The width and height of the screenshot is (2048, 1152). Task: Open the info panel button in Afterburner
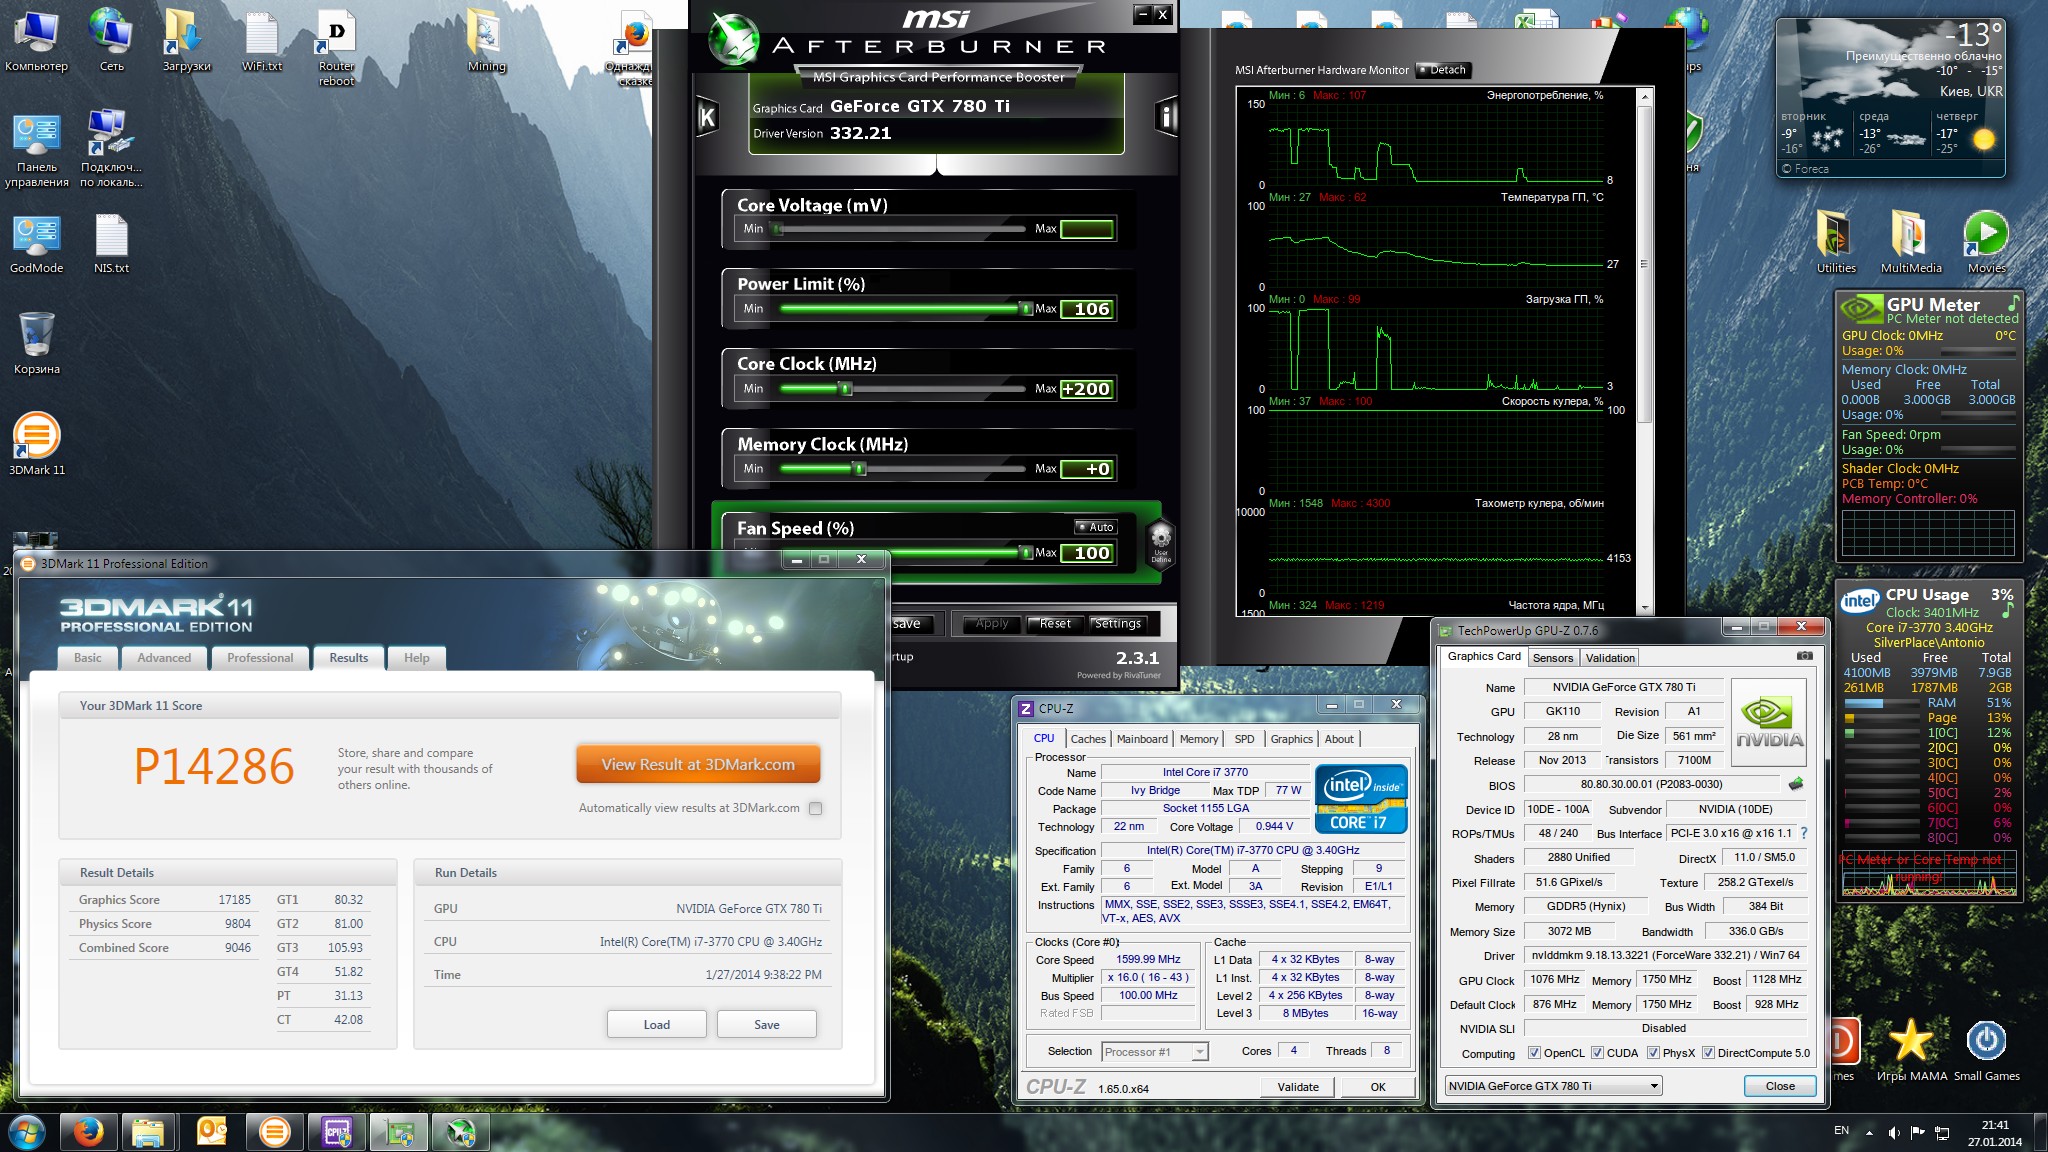1165,118
